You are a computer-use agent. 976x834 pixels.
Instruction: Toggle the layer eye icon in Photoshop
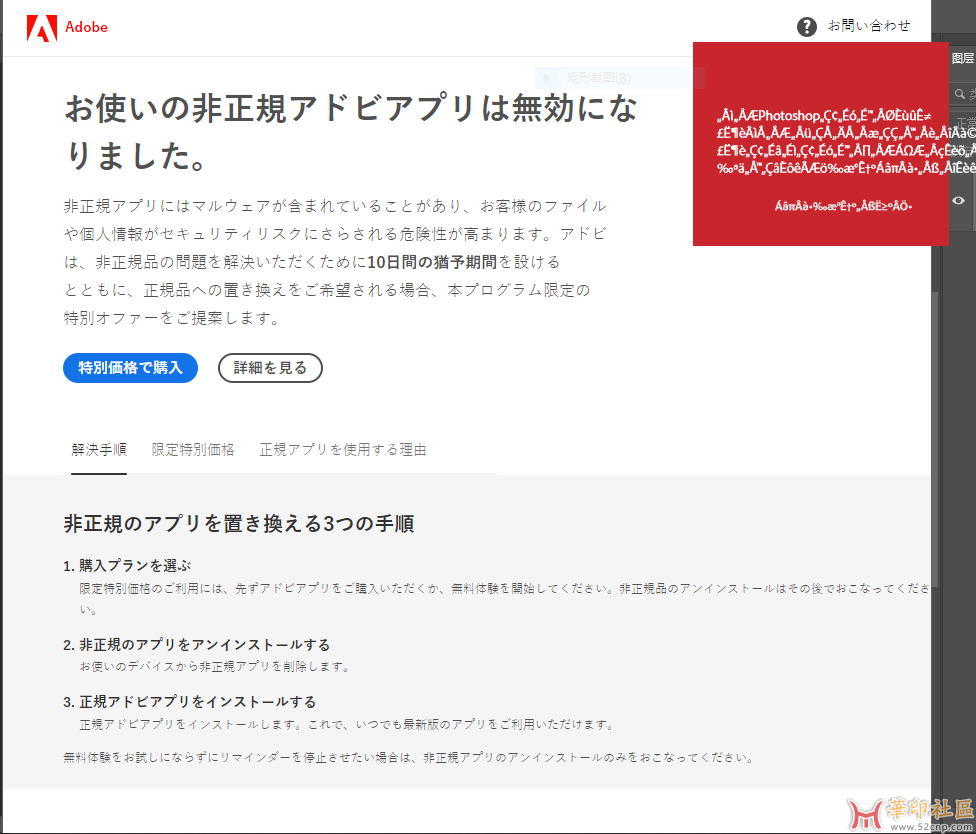pos(959,200)
